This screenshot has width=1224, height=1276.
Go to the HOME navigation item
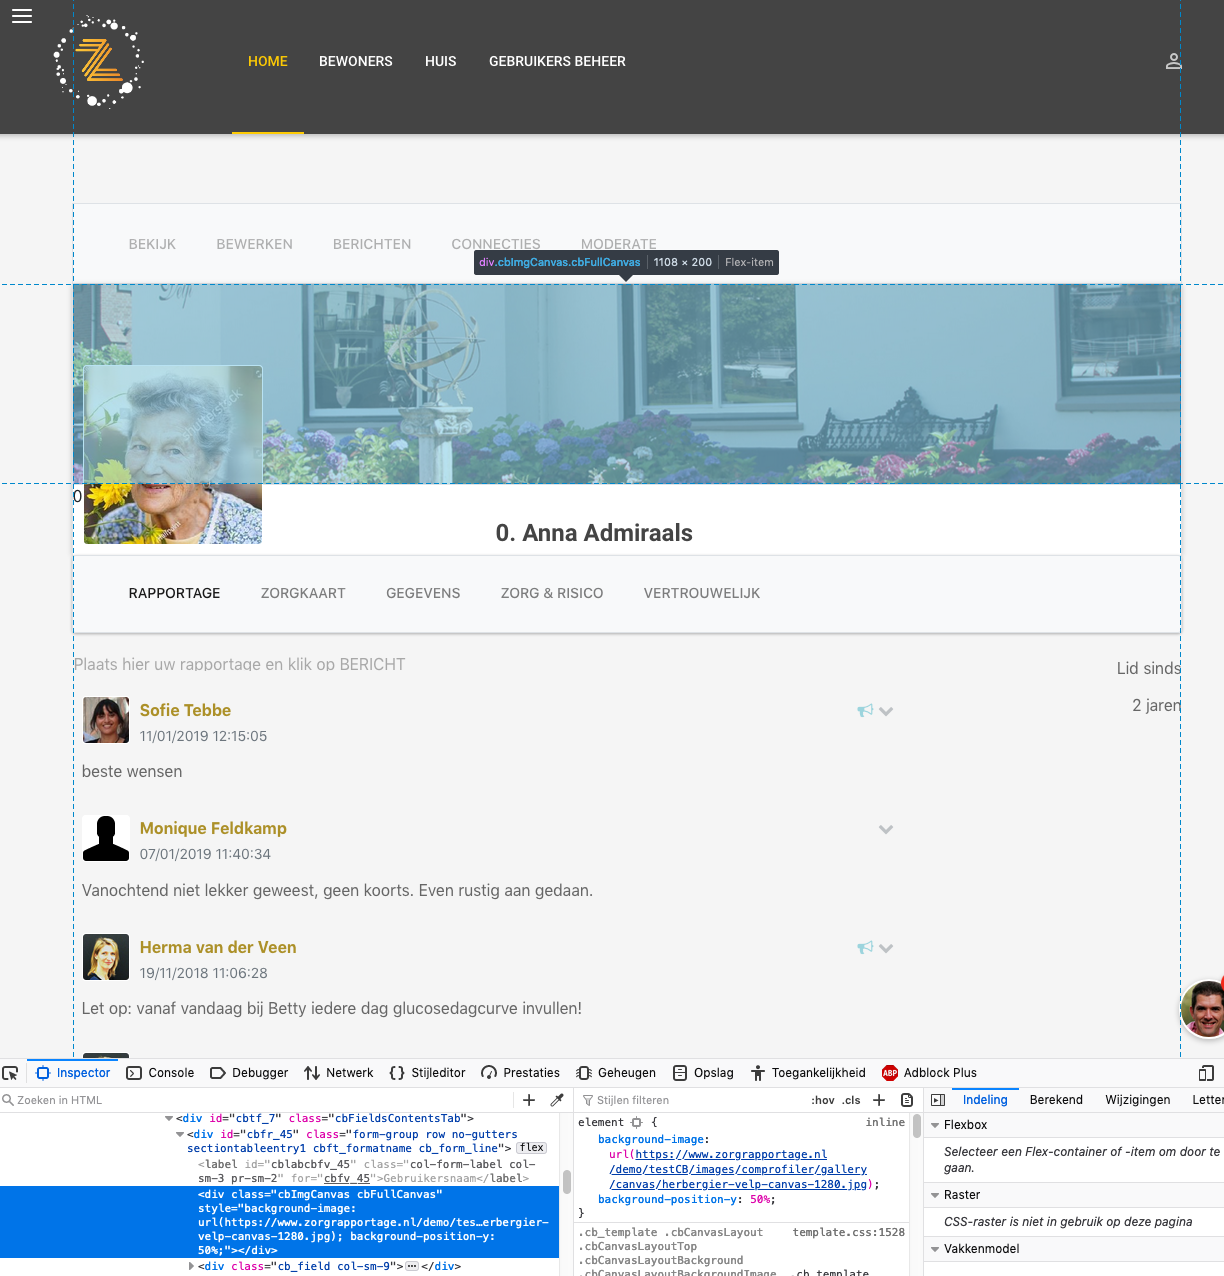click(x=268, y=61)
